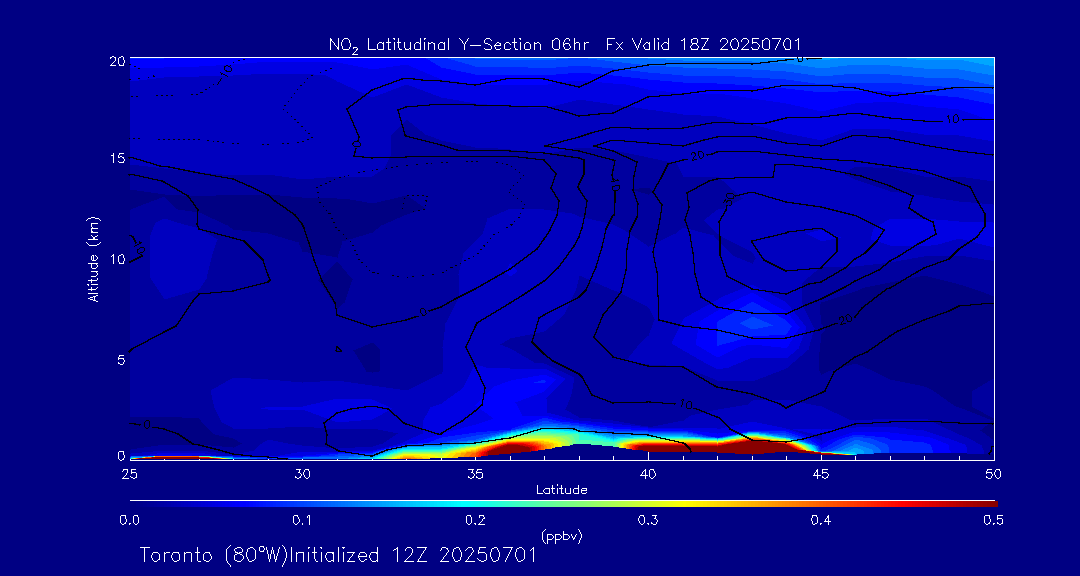Image resolution: width=1080 pixels, height=576 pixels.
Task: Click the horizontal NO2 color scale bar
Action: tap(563, 504)
